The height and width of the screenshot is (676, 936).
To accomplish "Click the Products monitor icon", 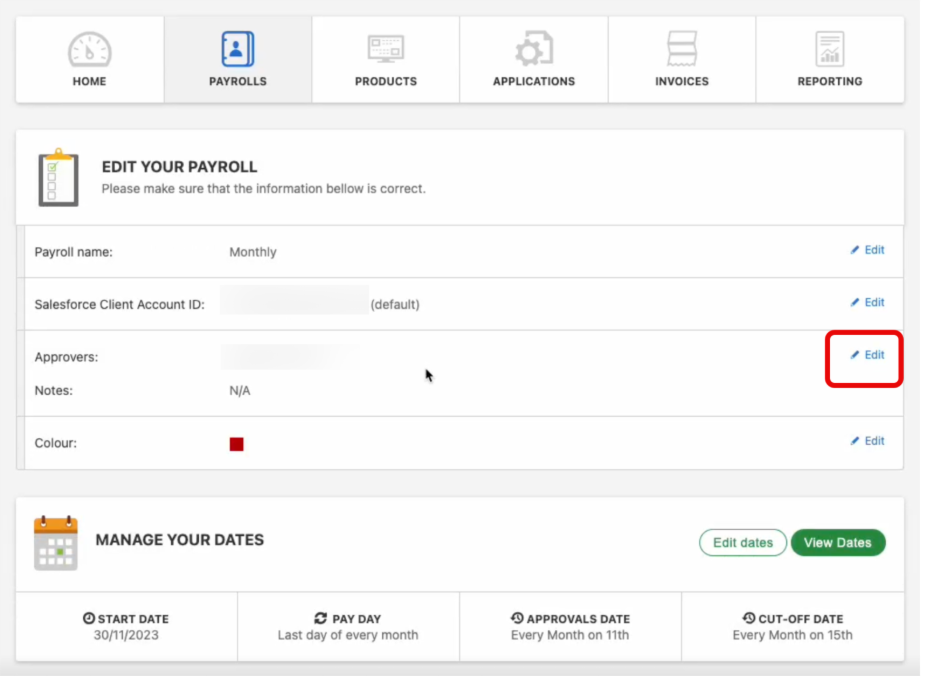I will (385, 47).
